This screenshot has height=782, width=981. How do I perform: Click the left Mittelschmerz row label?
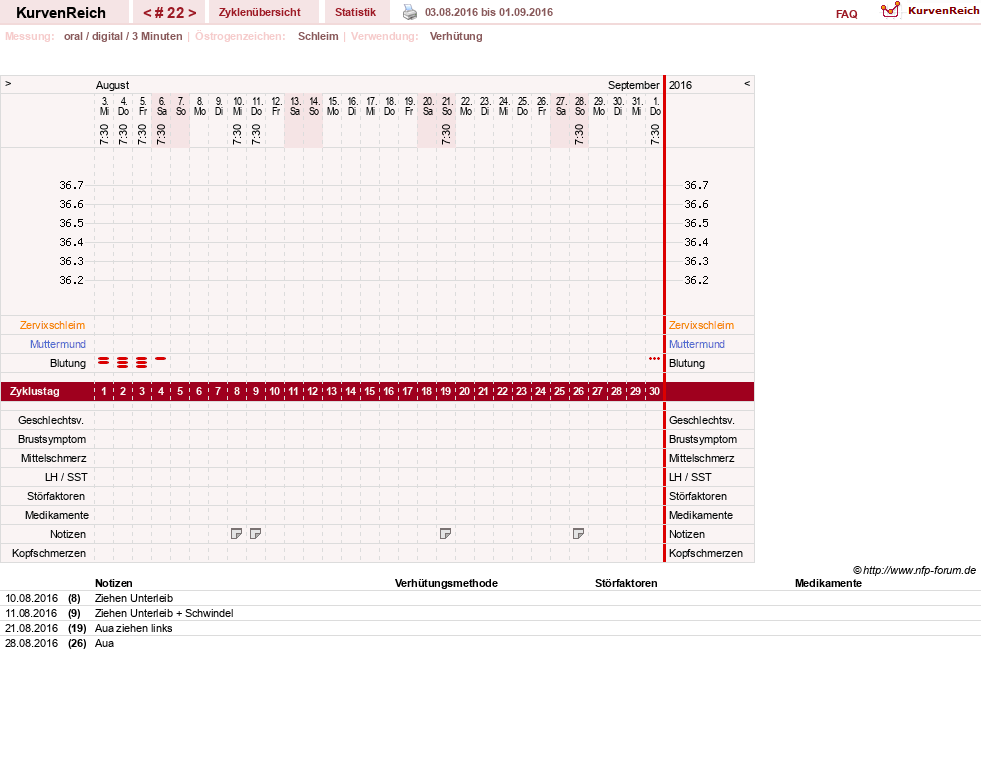(54, 458)
